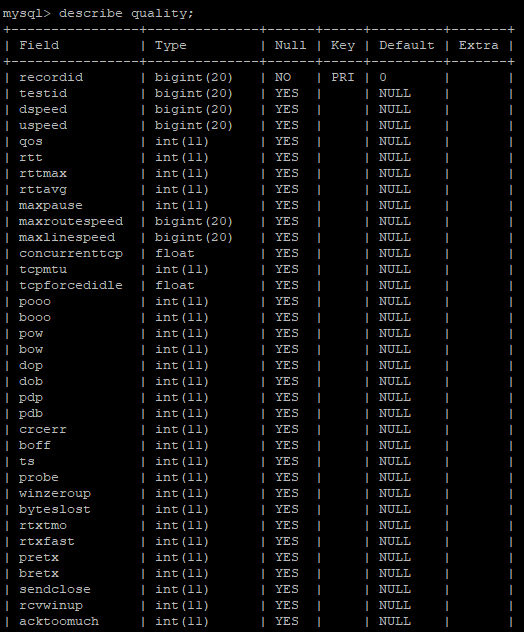Select the 'pooo' field name
524x632 pixels.
pyautogui.click(x=35, y=301)
